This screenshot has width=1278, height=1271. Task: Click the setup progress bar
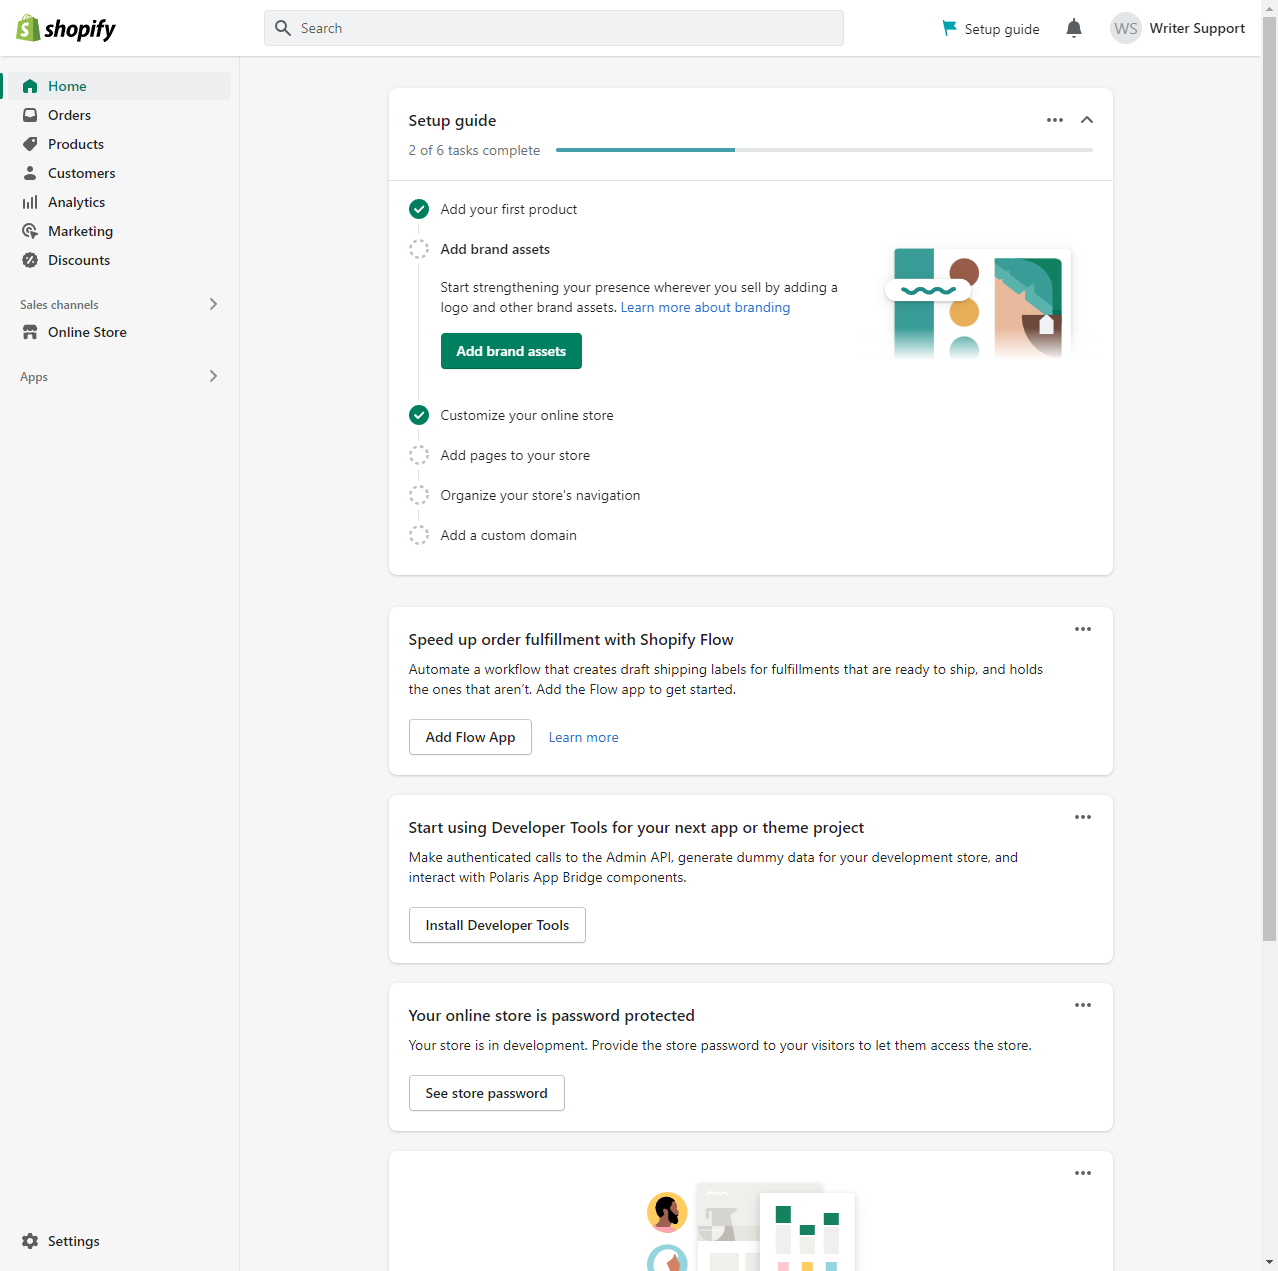(x=824, y=150)
